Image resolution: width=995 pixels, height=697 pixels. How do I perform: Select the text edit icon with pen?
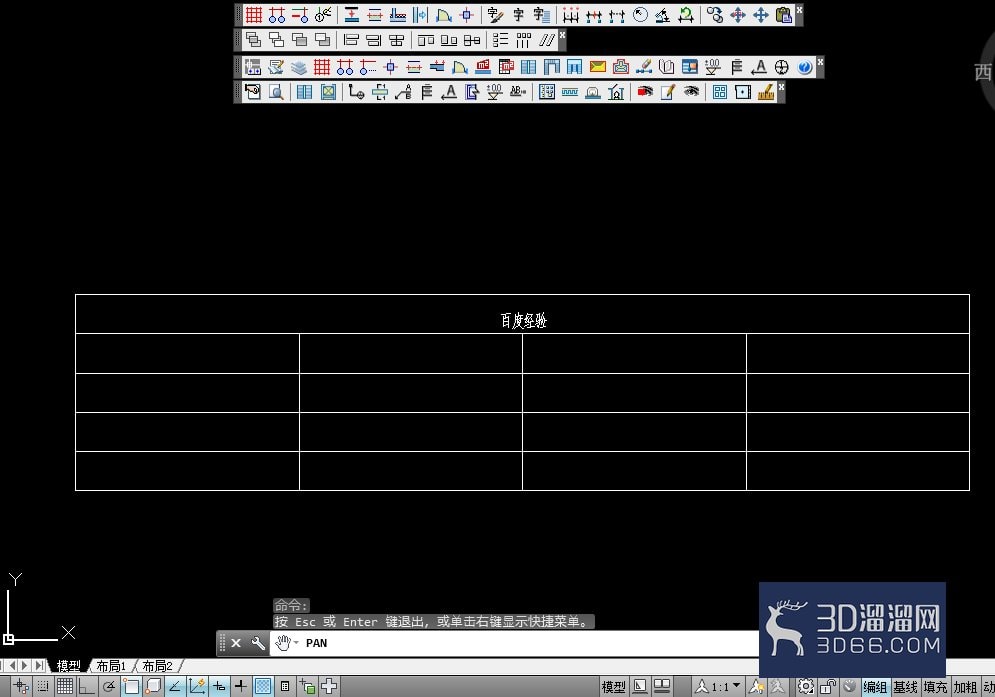[x=496, y=15]
